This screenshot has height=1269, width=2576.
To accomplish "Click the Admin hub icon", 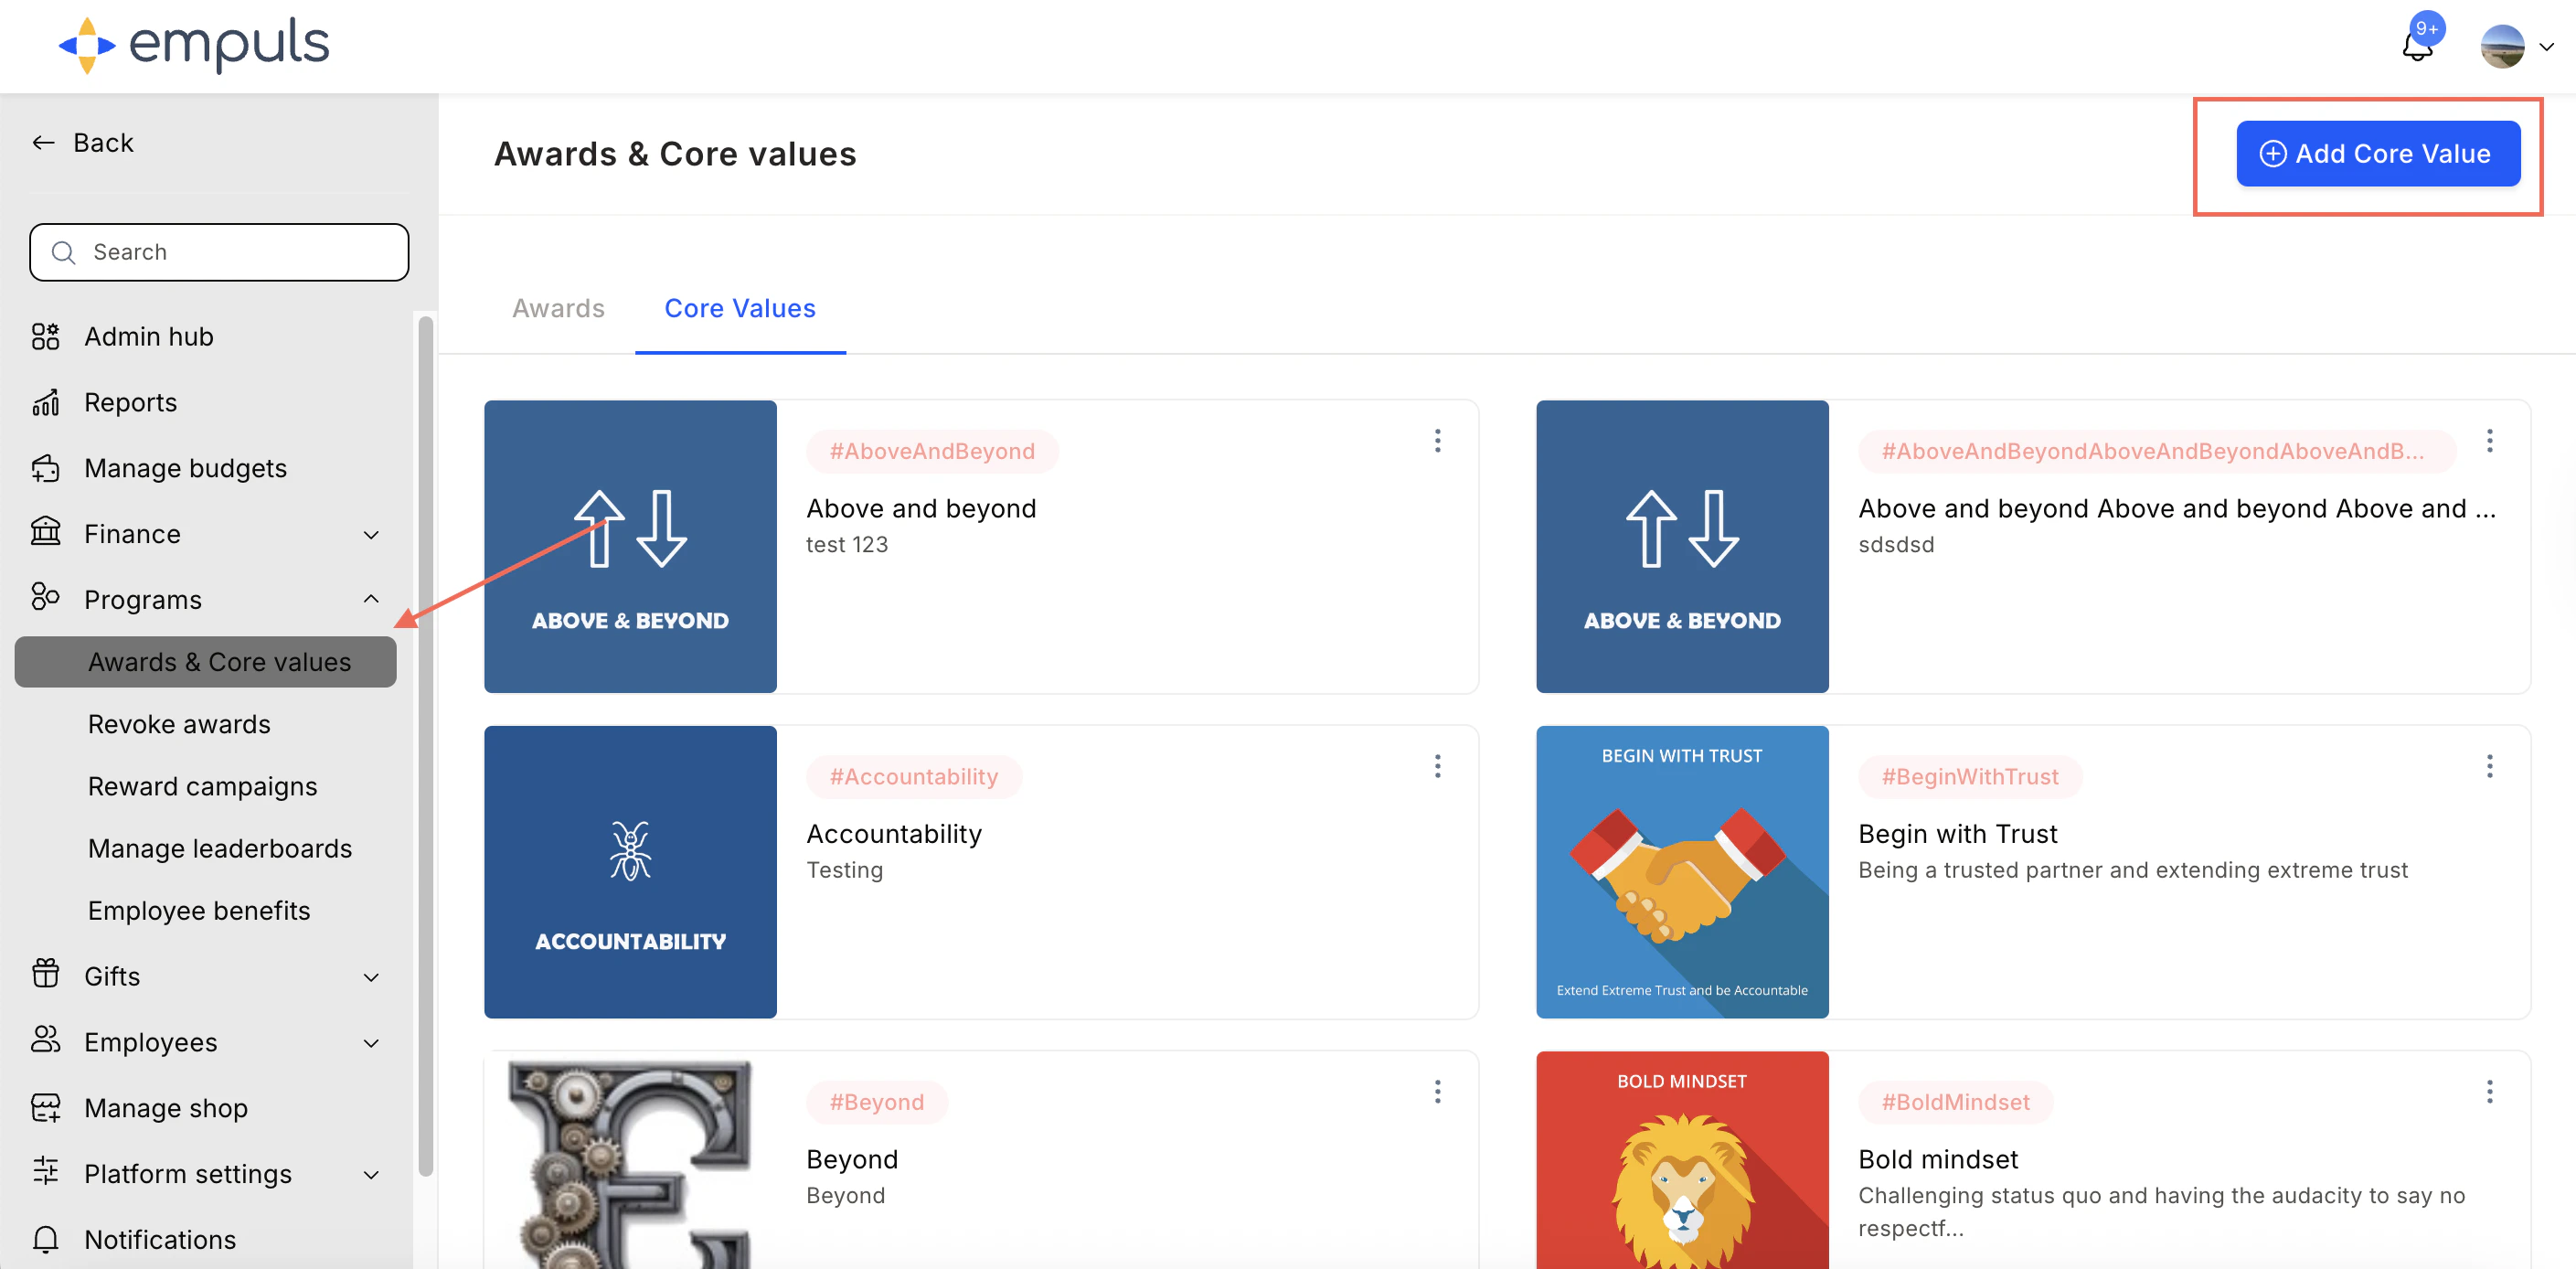I will [x=45, y=336].
